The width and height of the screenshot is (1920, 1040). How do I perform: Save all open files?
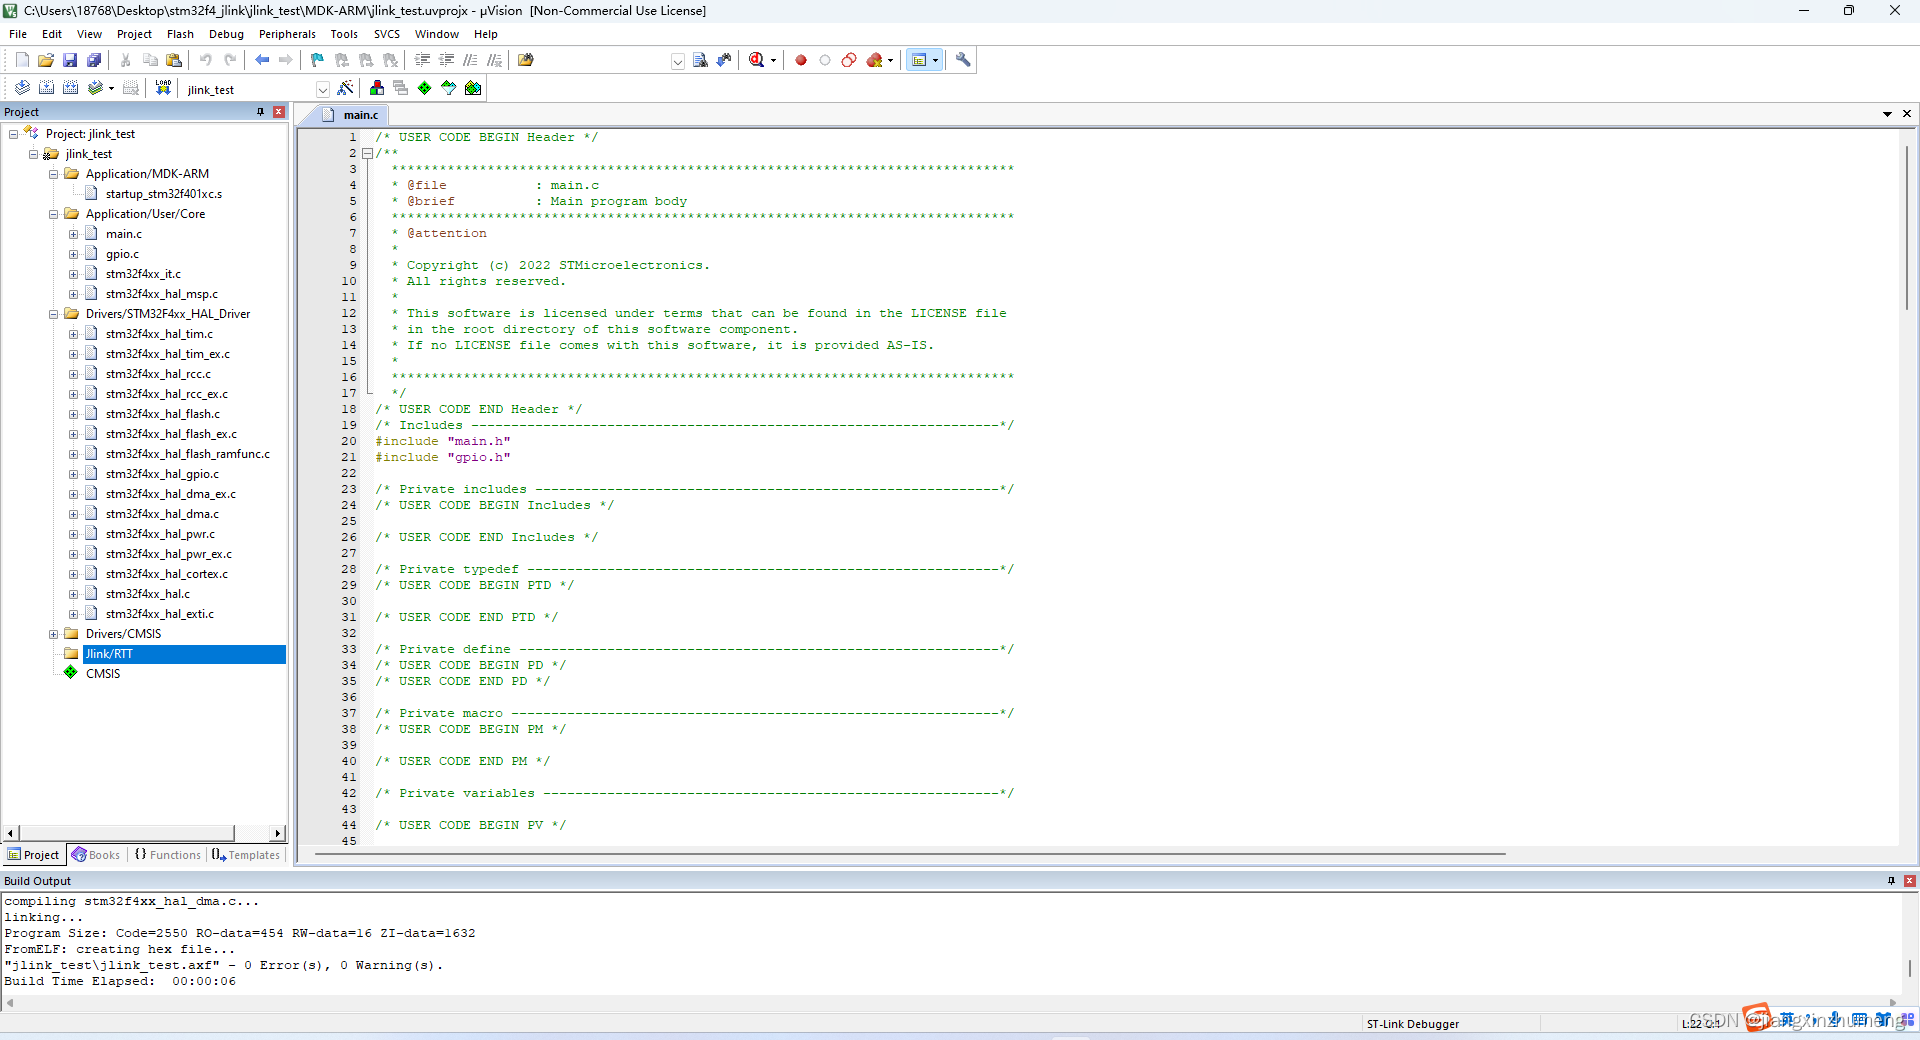(x=93, y=60)
